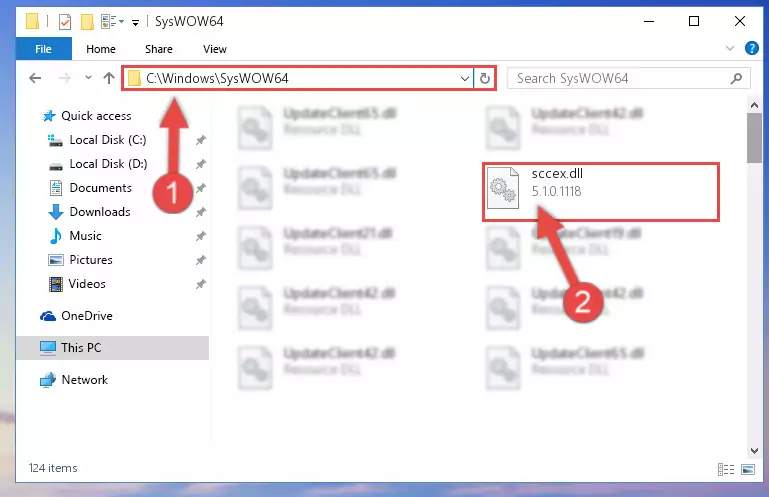Click the pin icon beside Videos

pos(201,284)
